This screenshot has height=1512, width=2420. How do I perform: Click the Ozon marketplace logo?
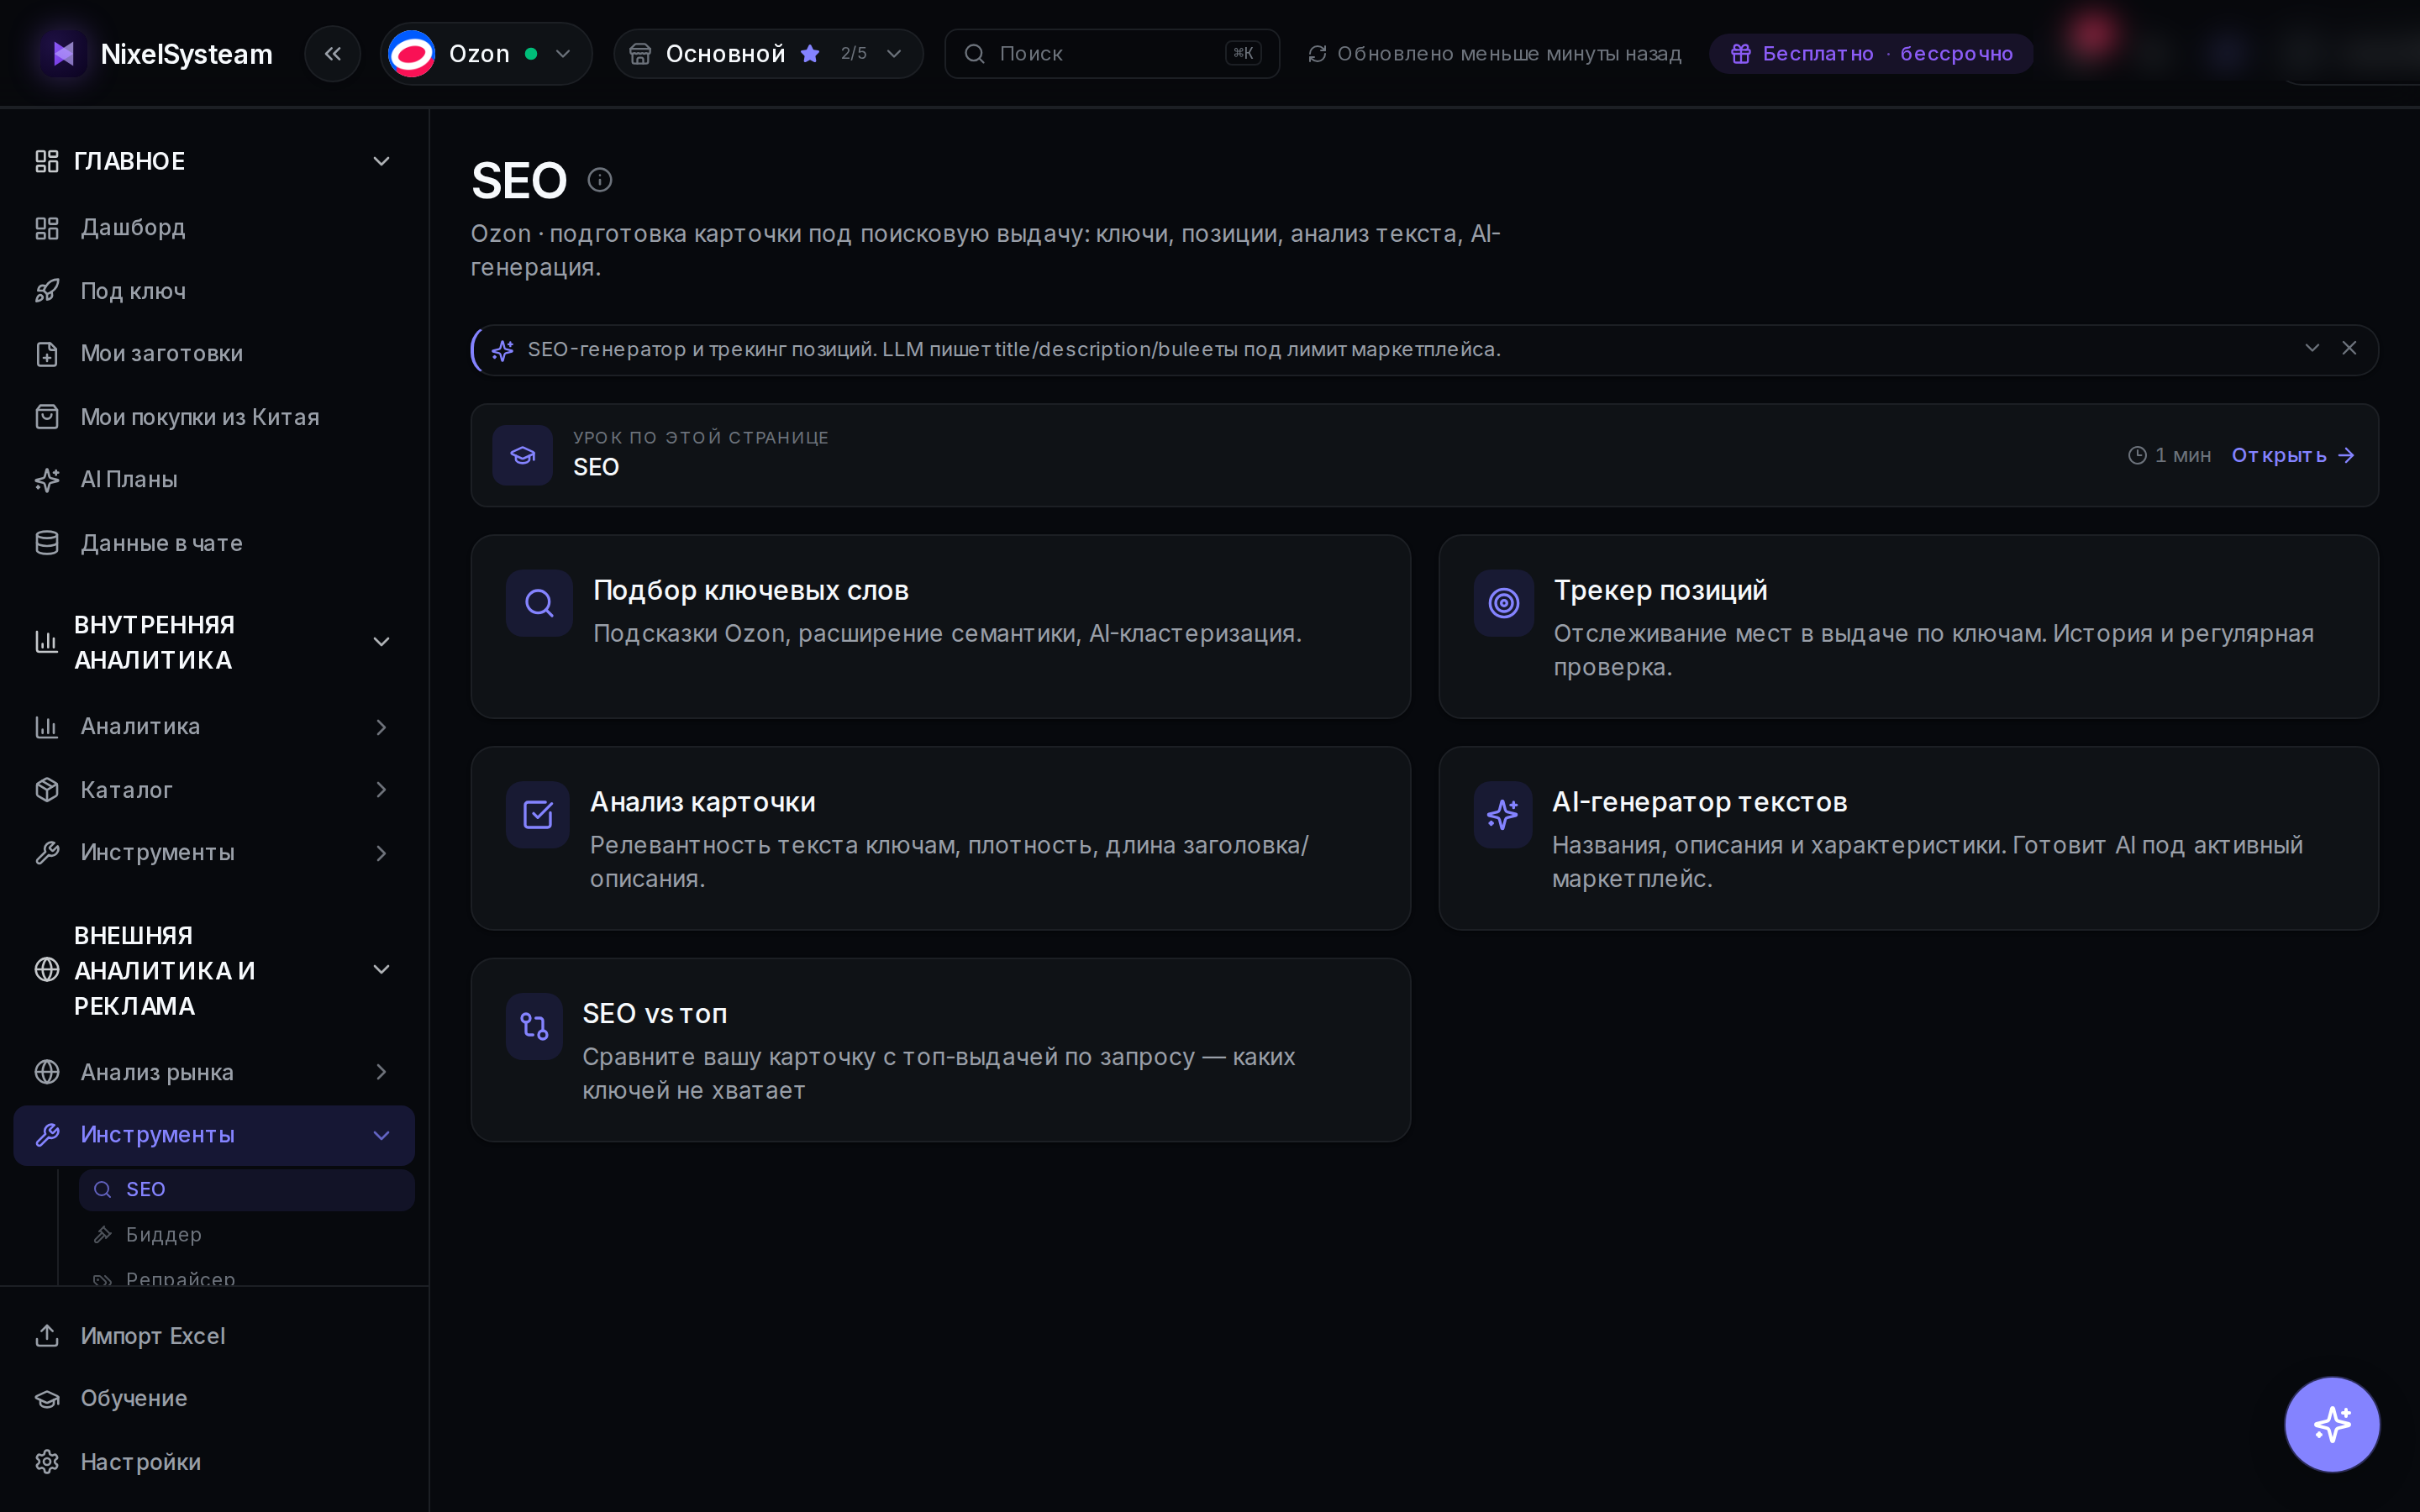(412, 54)
